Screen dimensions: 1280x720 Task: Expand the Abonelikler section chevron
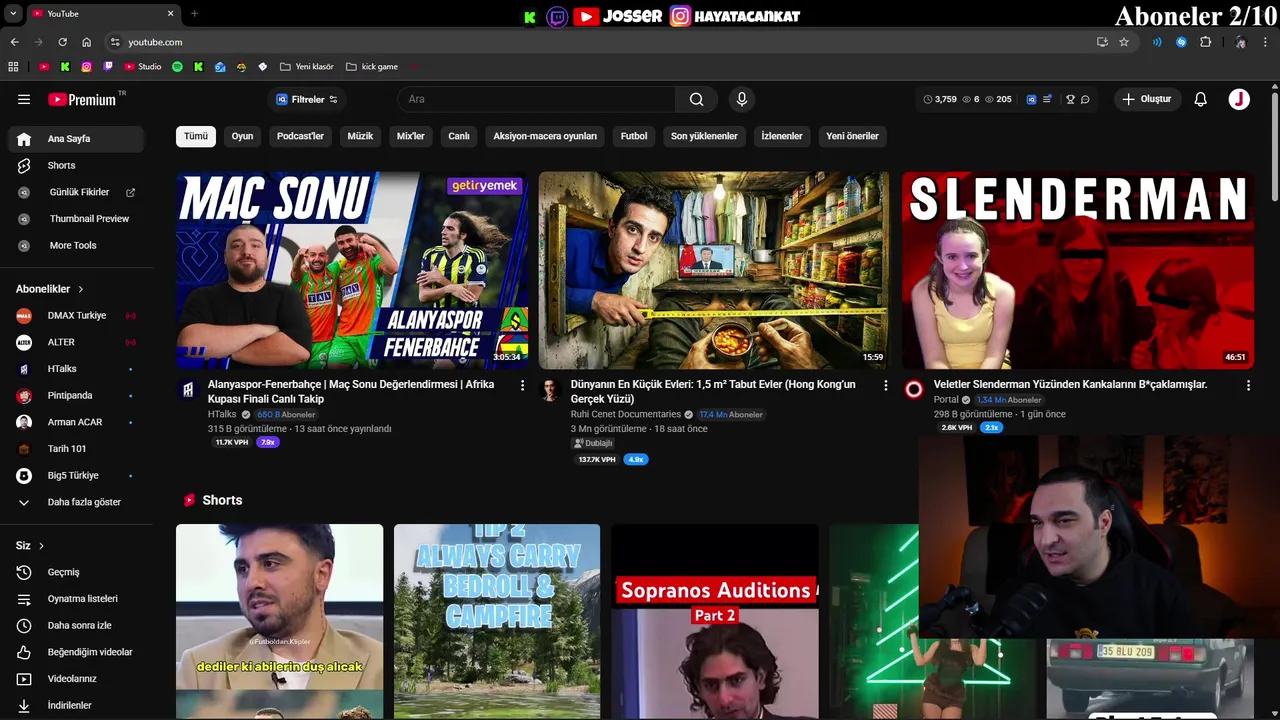[x=81, y=289]
